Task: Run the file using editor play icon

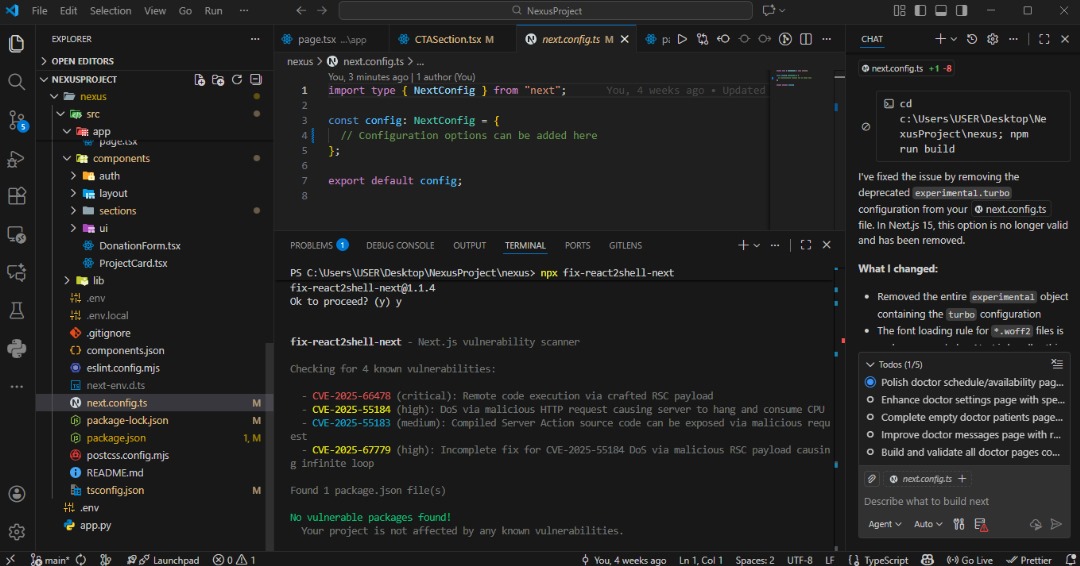Action: [682, 39]
